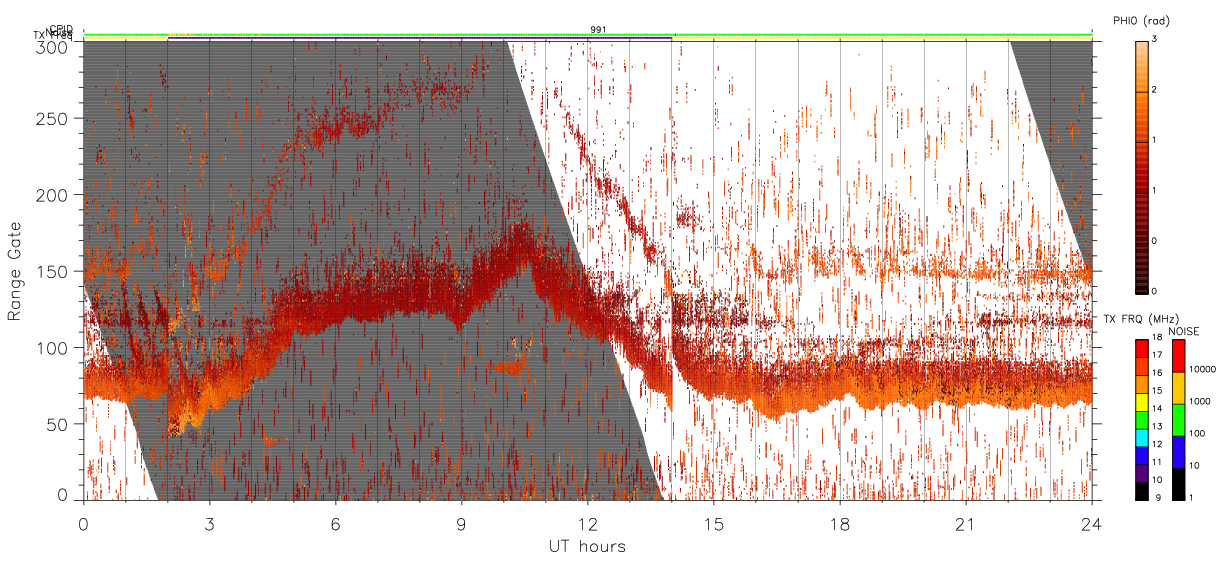
Task: Select the black 9 MHz TX FRQ swatch
Action: [1142, 491]
